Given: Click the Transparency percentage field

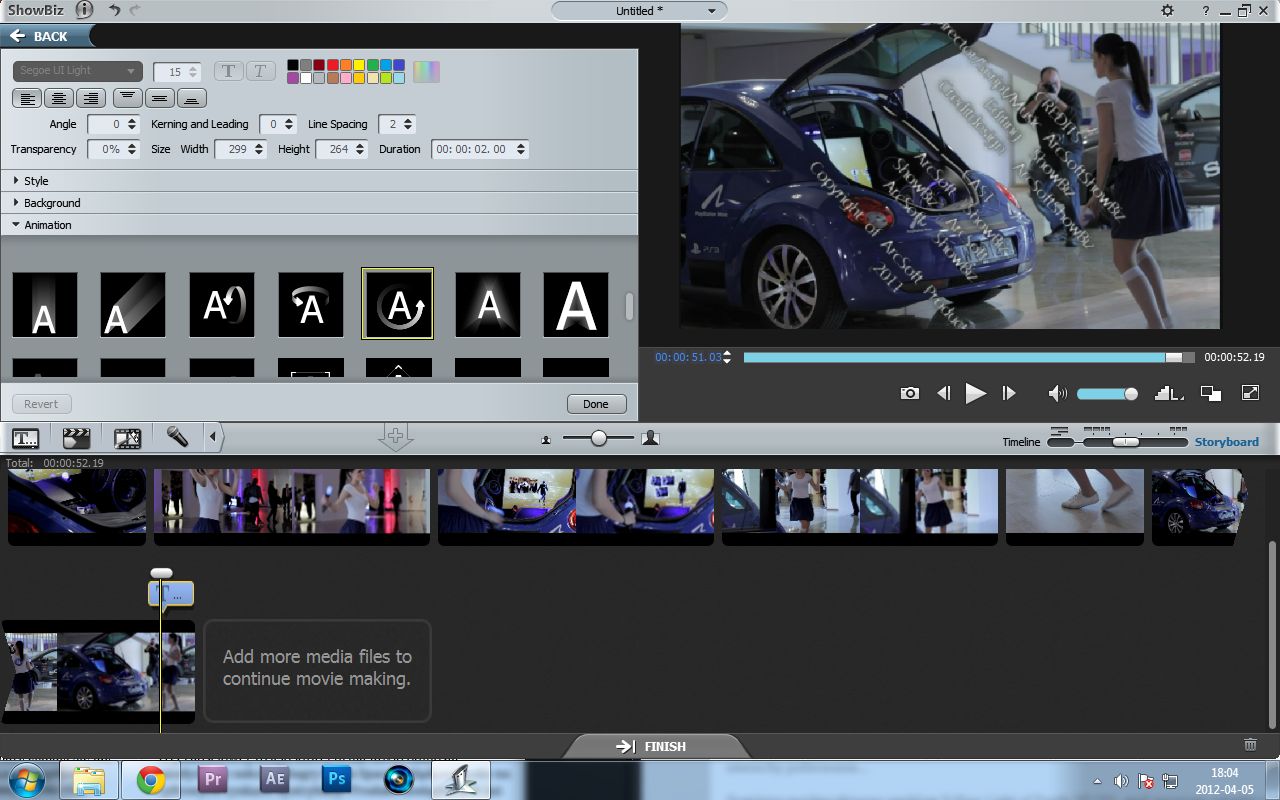Looking at the screenshot, I should point(112,149).
